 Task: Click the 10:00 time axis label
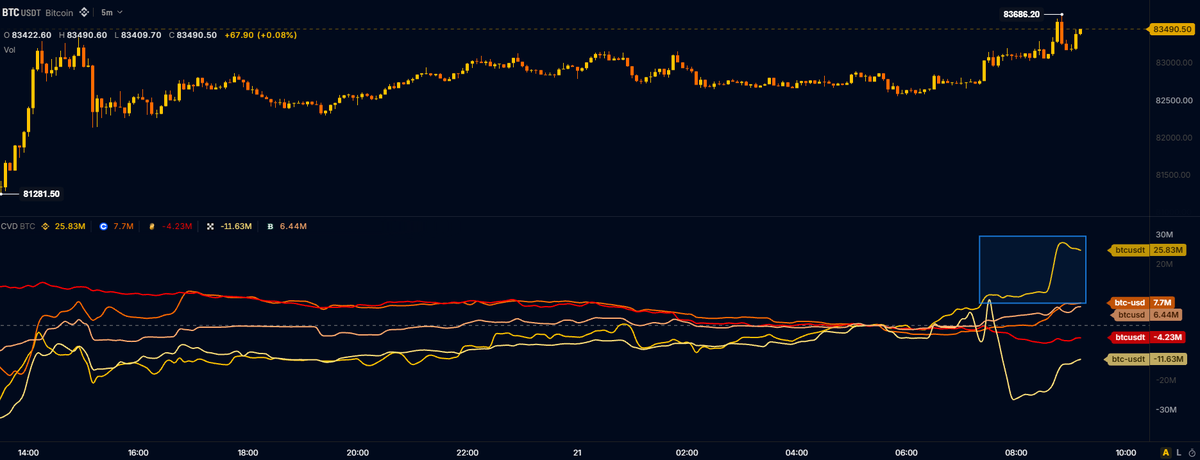1125,453
